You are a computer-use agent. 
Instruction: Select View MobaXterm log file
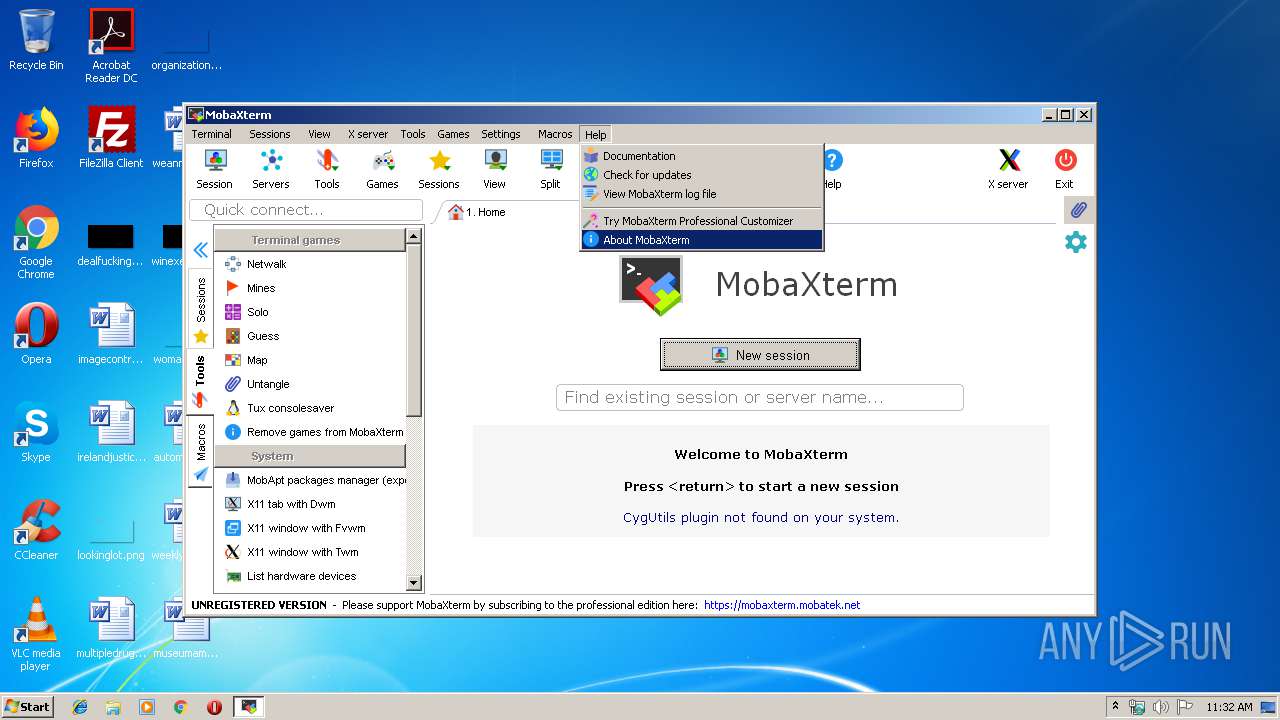point(702,194)
